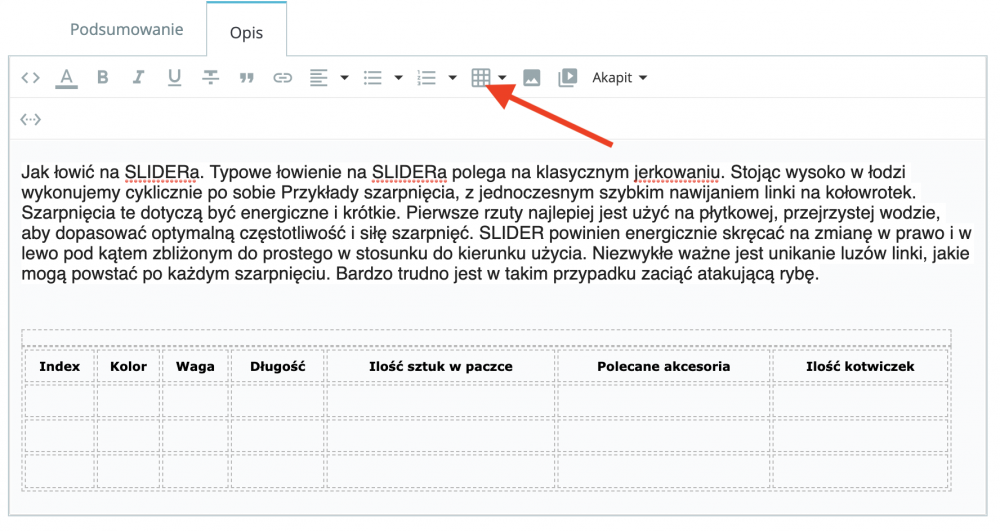Image resolution: width=1000 pixels, height=531 pixels.
Task: Toggle italic formatting
Action: click(x=138, y=78)
